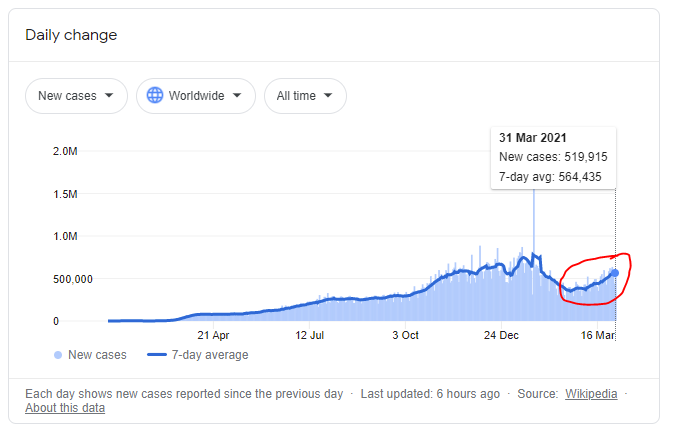Open the About this data link

point(65,408)
